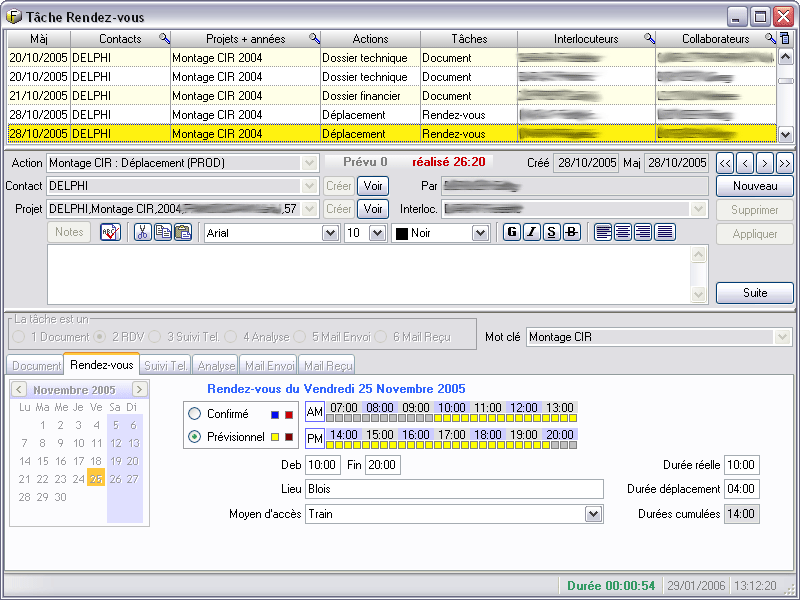Click the spell check icon
Screen dimensions: 800x600
[110, 233]
